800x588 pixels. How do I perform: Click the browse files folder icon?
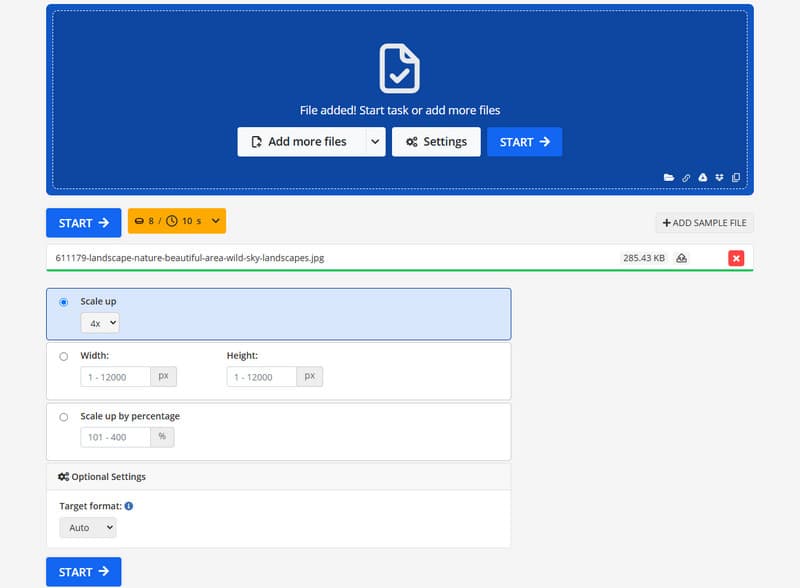pos(669,177)
